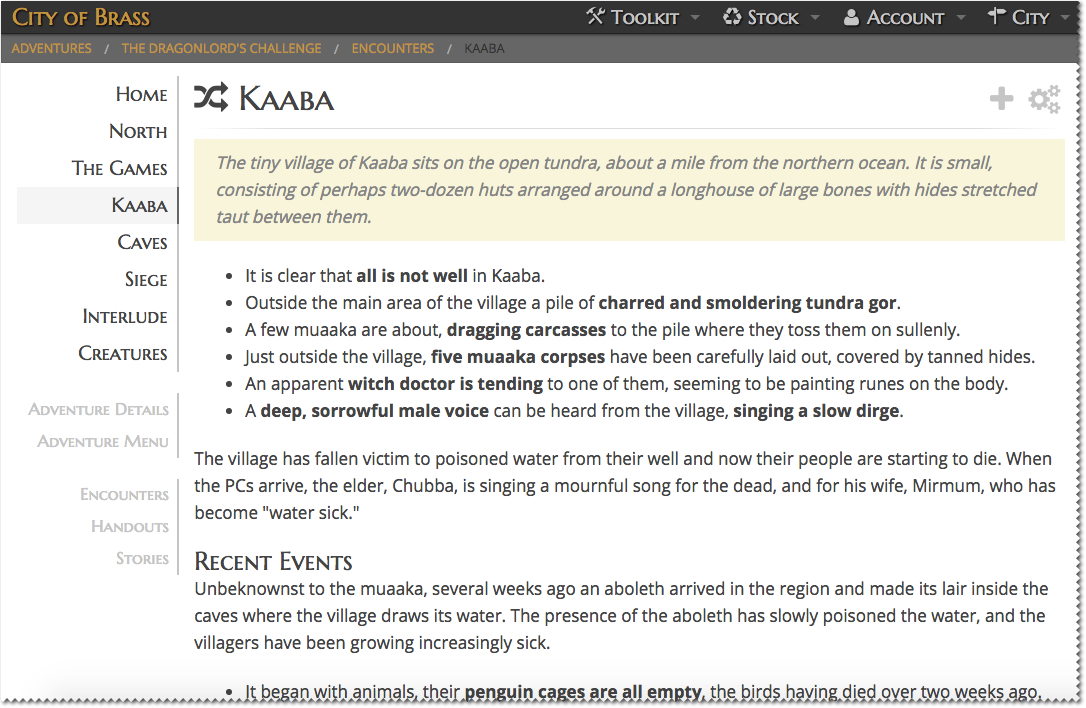Viewport: 1086px width, 708px height.
Task: Expand the Toolkit dropdown arrow
Action: 696,18
